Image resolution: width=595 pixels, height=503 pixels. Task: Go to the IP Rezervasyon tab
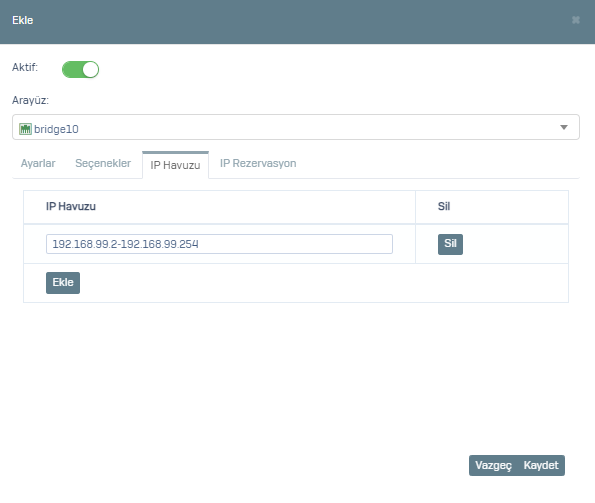point(258,163)
